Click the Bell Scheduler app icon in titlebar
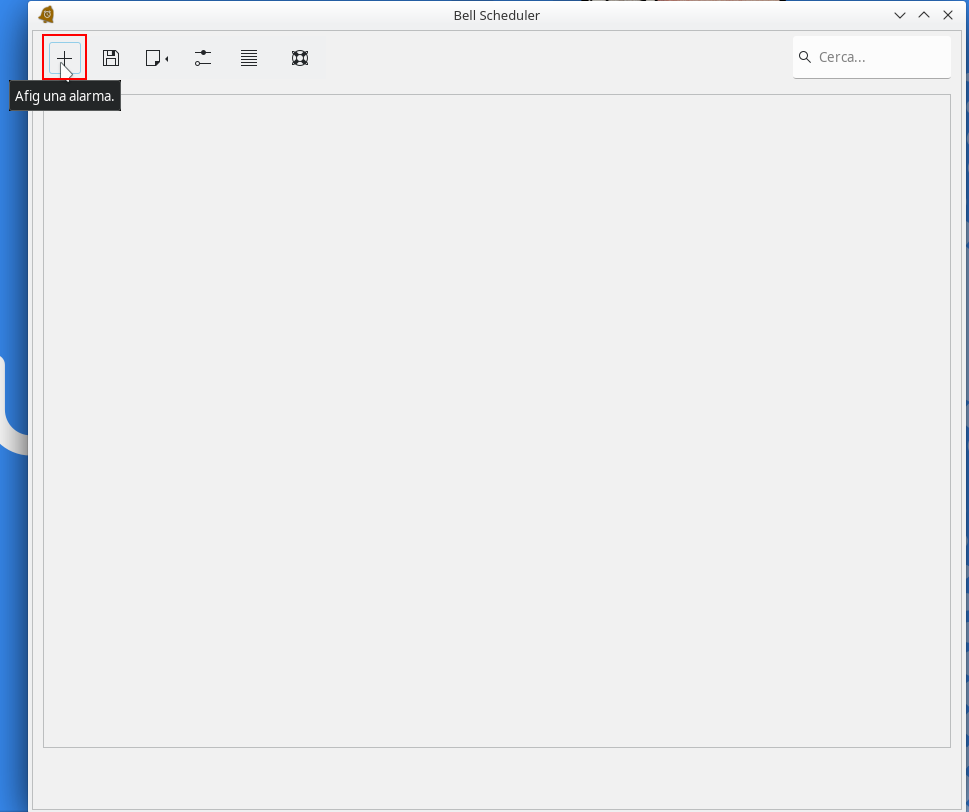 pos(46,15)
